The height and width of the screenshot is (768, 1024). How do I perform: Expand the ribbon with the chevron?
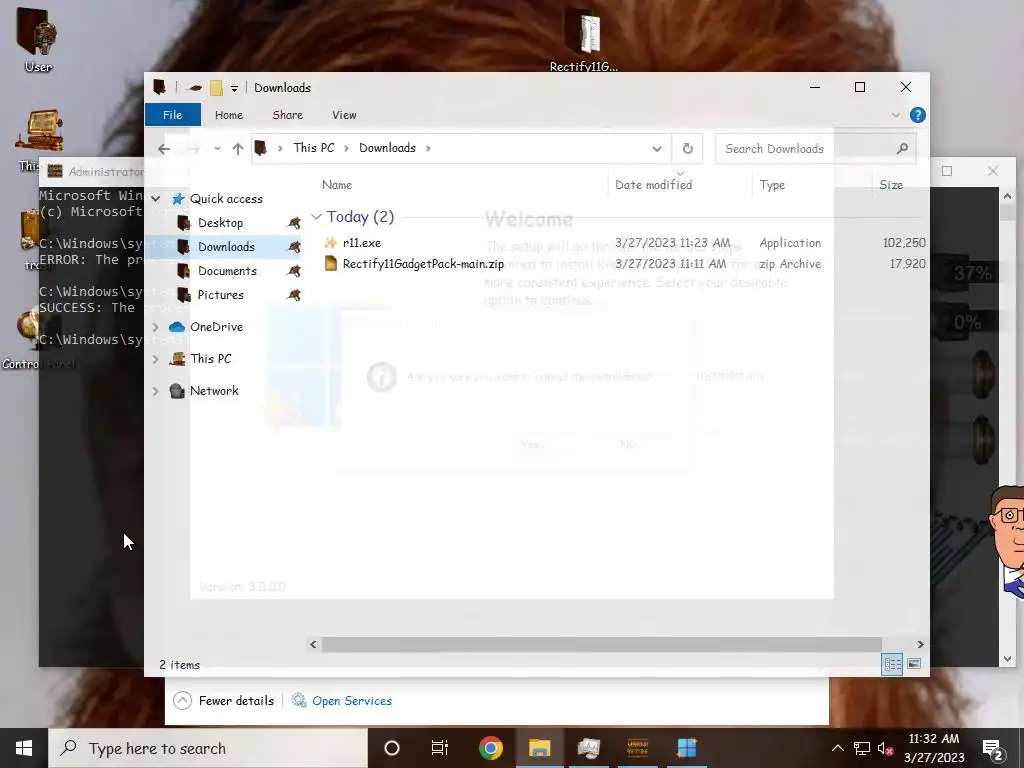coord(896,115)
